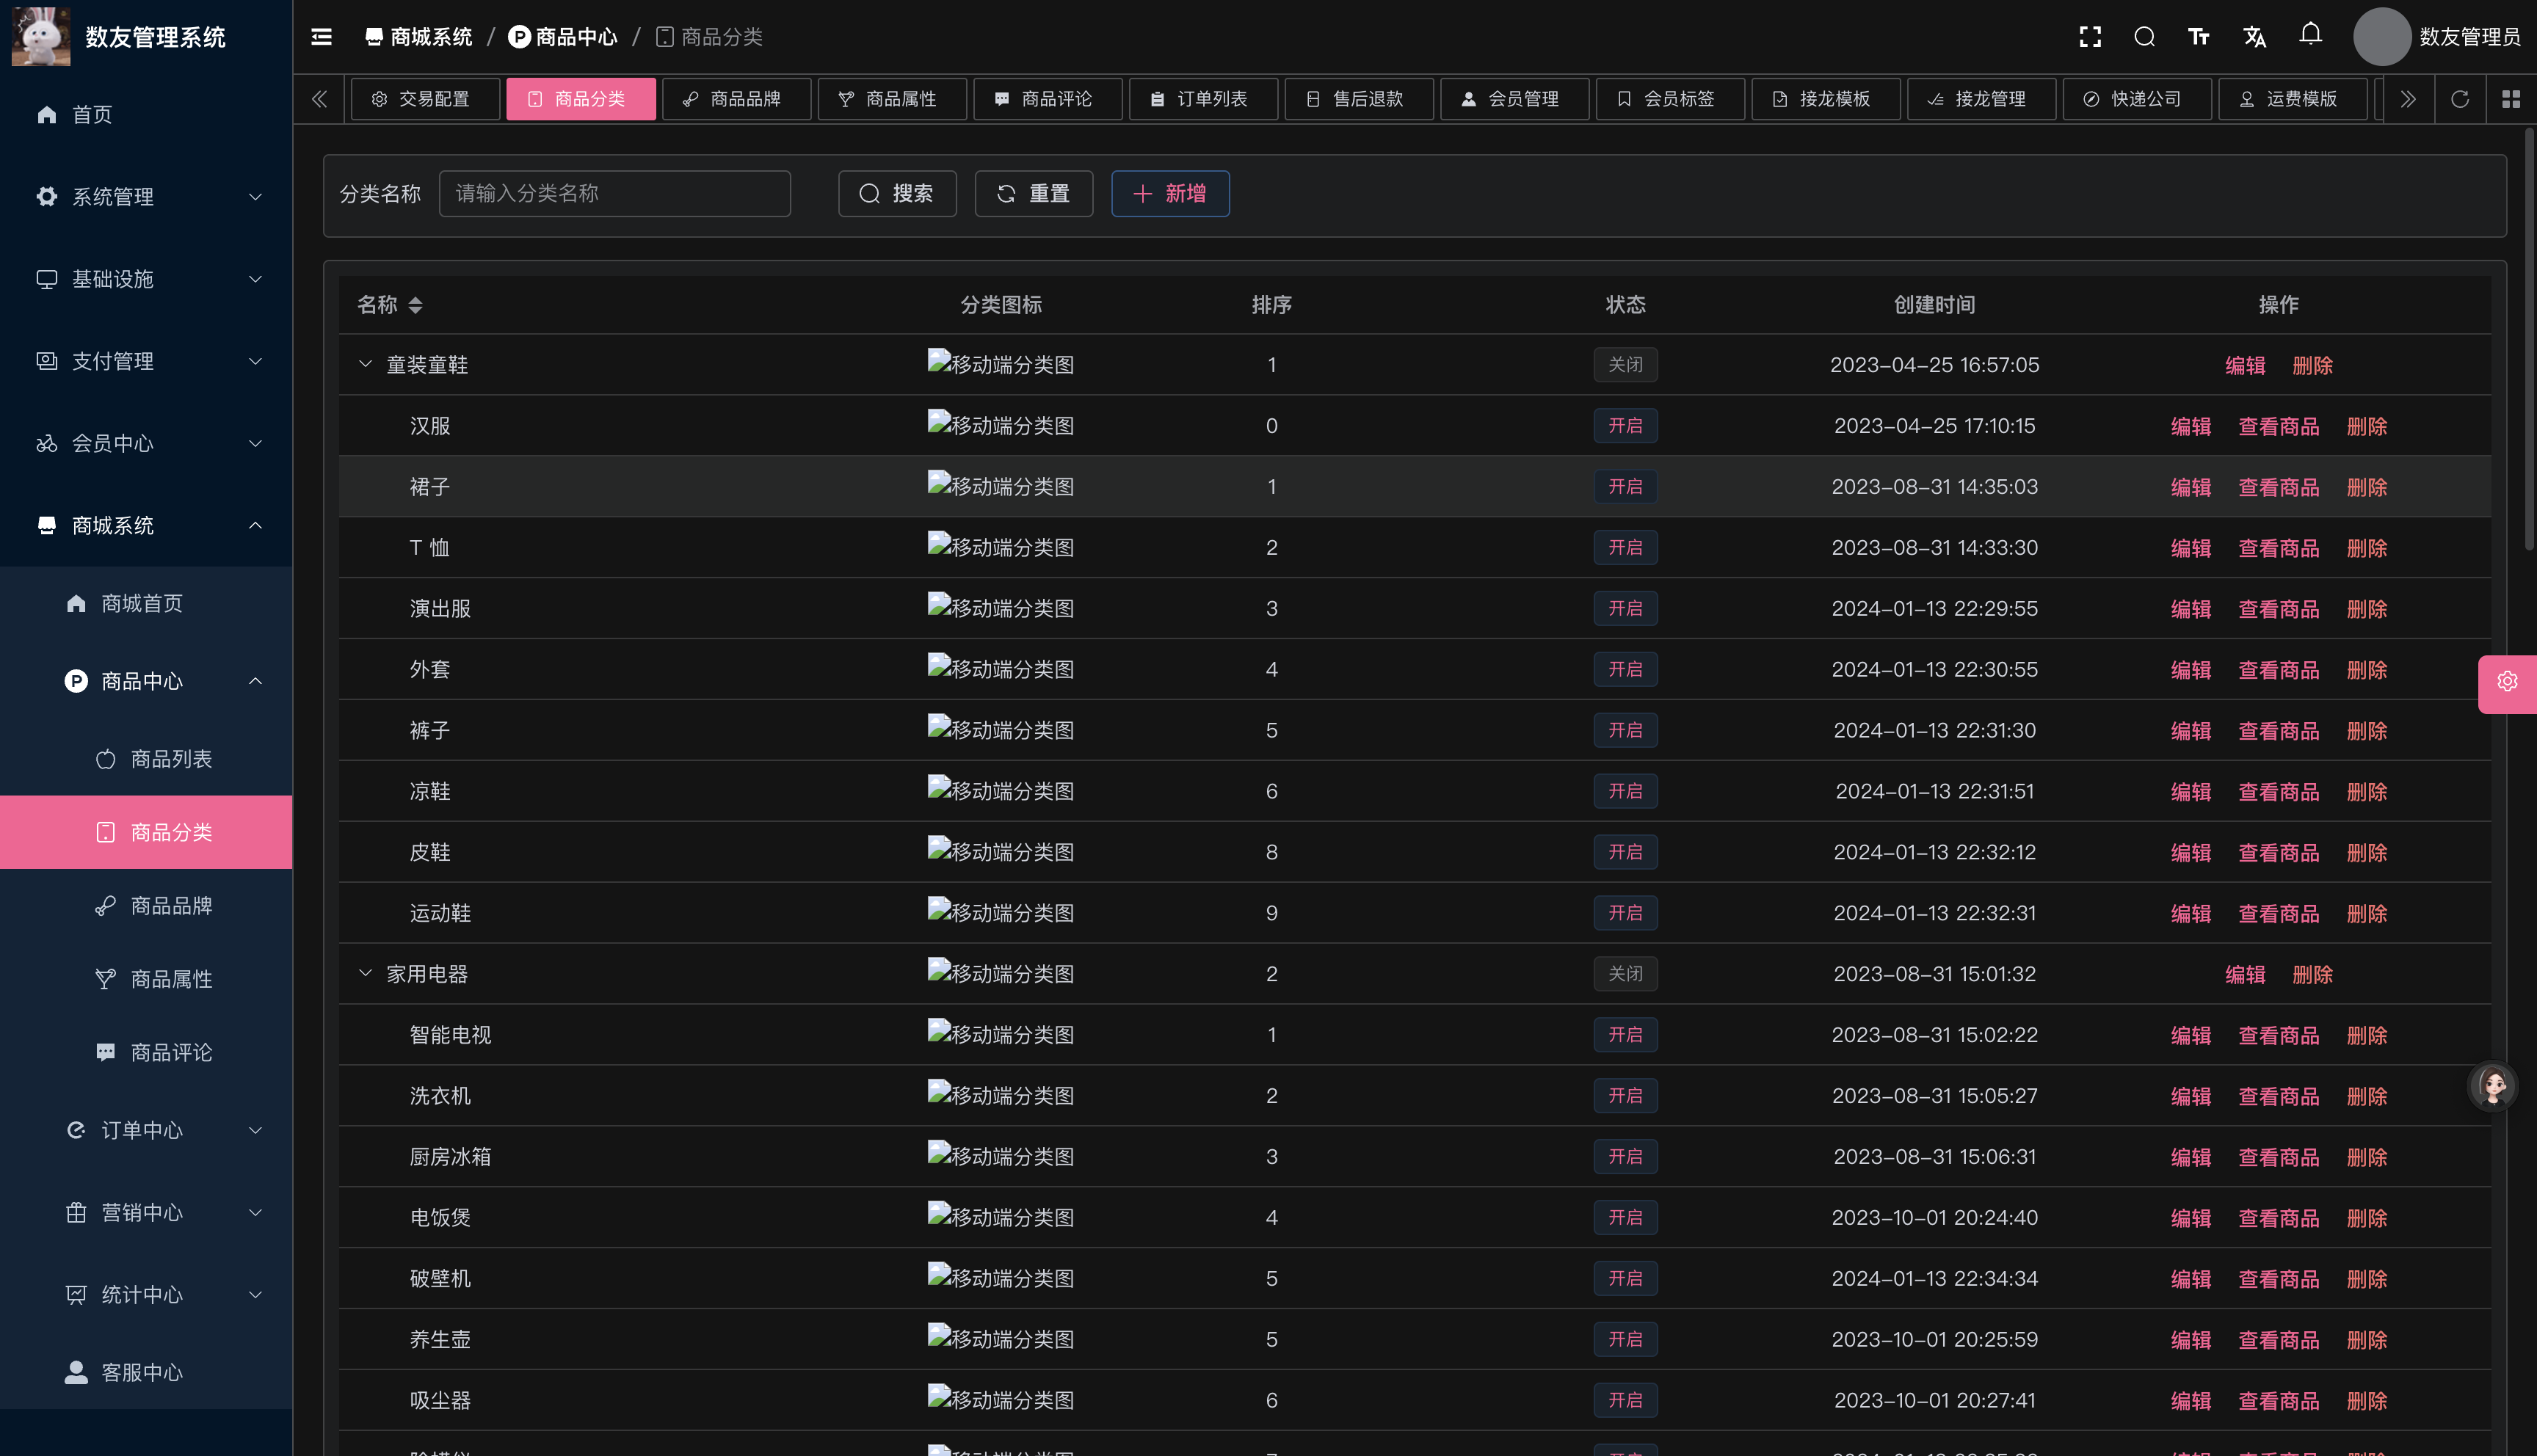2537x1456 pixels.
Task: Refresh the current tab page icon
Action: click(2460, 99)
